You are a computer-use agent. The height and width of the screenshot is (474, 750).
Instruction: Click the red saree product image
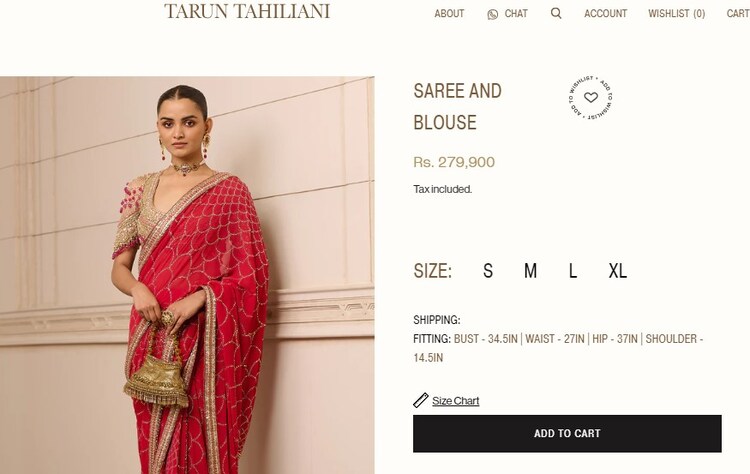(x=187, y=275)
